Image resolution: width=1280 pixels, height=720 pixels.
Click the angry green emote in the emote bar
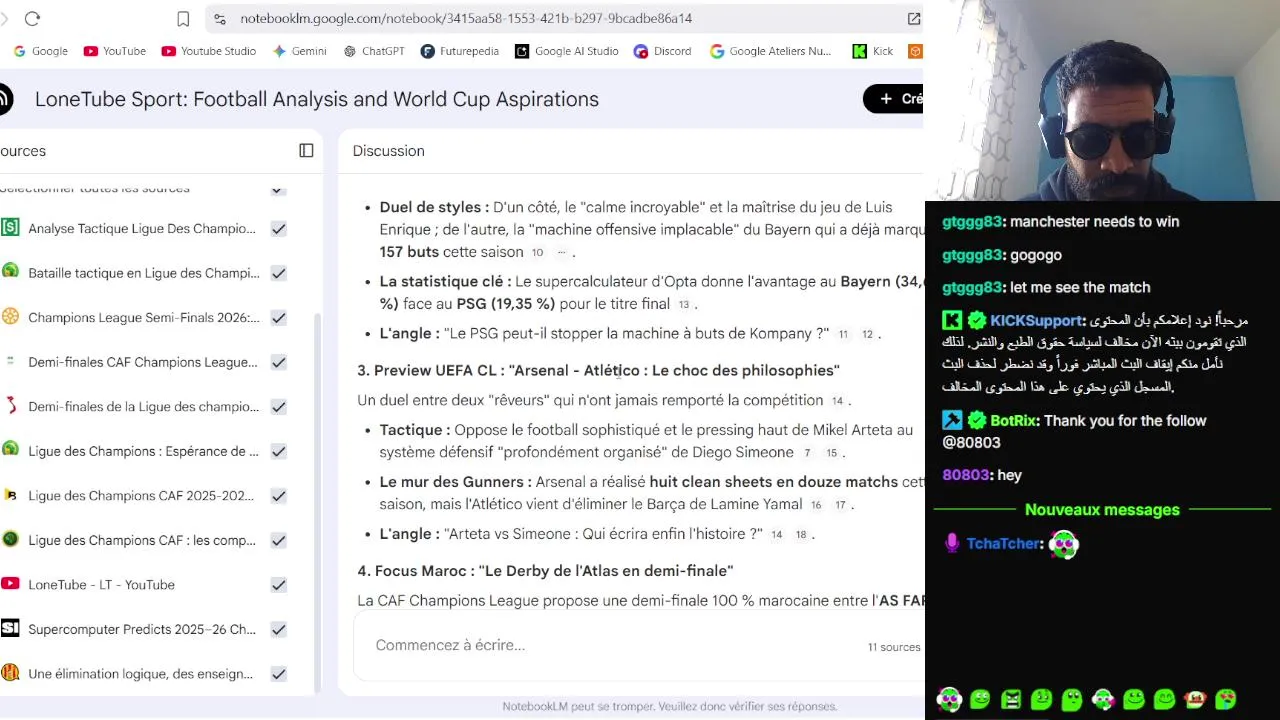click(x=1011, y=699)
